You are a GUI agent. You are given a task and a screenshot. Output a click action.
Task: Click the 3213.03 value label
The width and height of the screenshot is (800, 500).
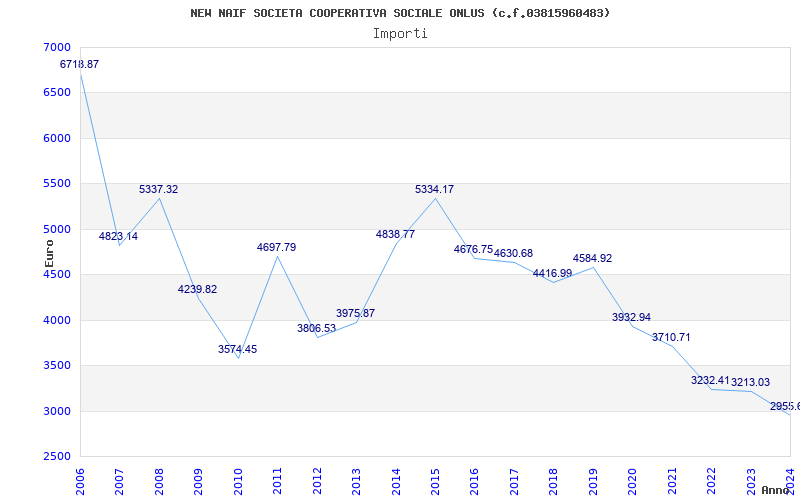751,382
